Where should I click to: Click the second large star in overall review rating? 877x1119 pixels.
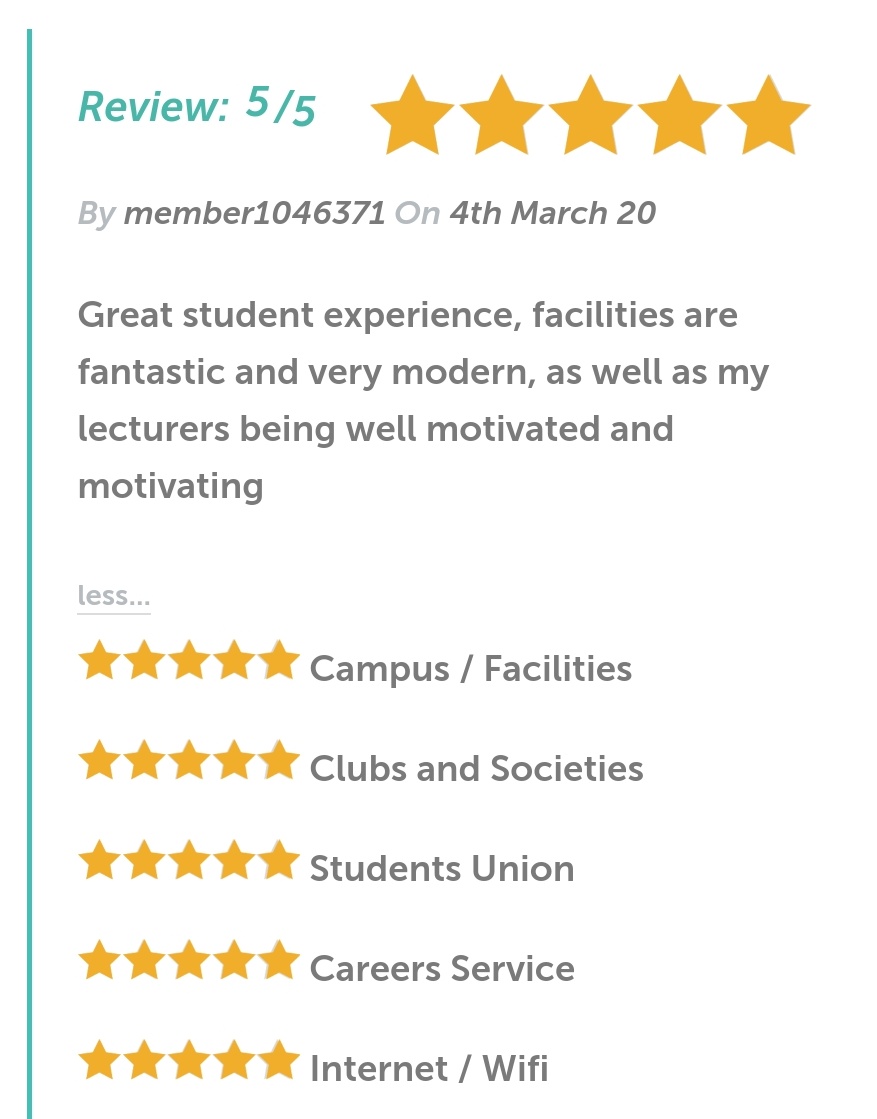click(501, 115)
